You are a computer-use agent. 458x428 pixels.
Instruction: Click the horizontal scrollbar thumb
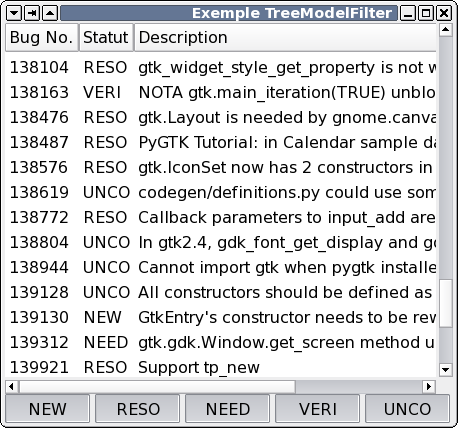[157, 387]
